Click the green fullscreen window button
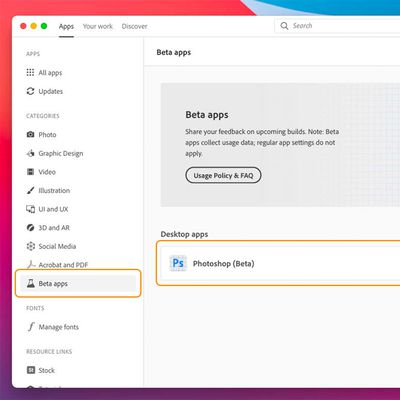 point(44,26)
